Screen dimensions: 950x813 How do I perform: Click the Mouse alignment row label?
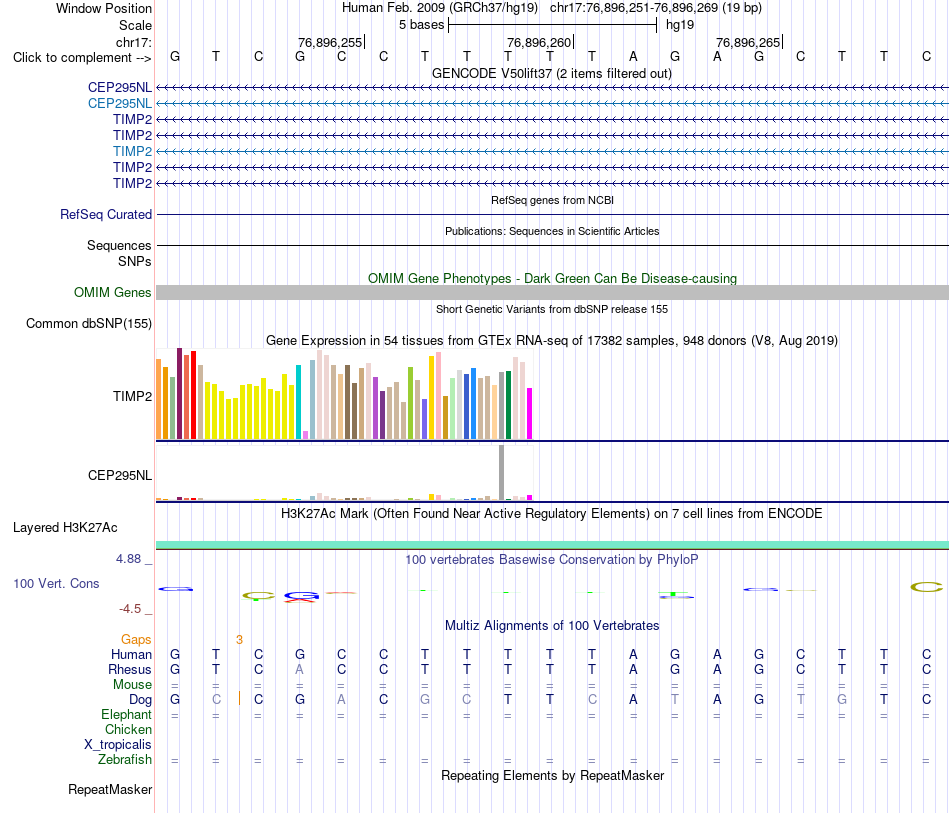pos(132,685)
